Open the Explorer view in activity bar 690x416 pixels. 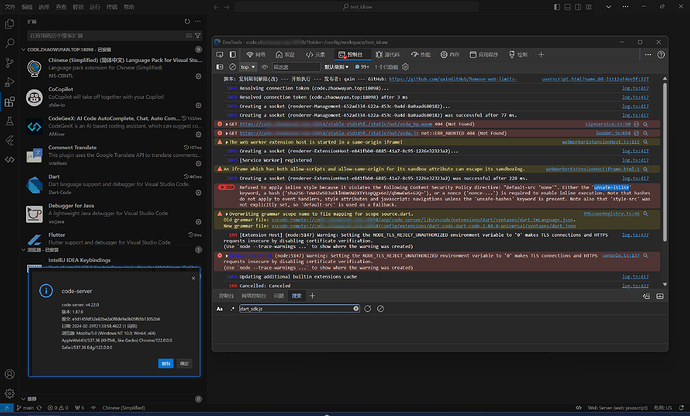click(x=9, y=24)
